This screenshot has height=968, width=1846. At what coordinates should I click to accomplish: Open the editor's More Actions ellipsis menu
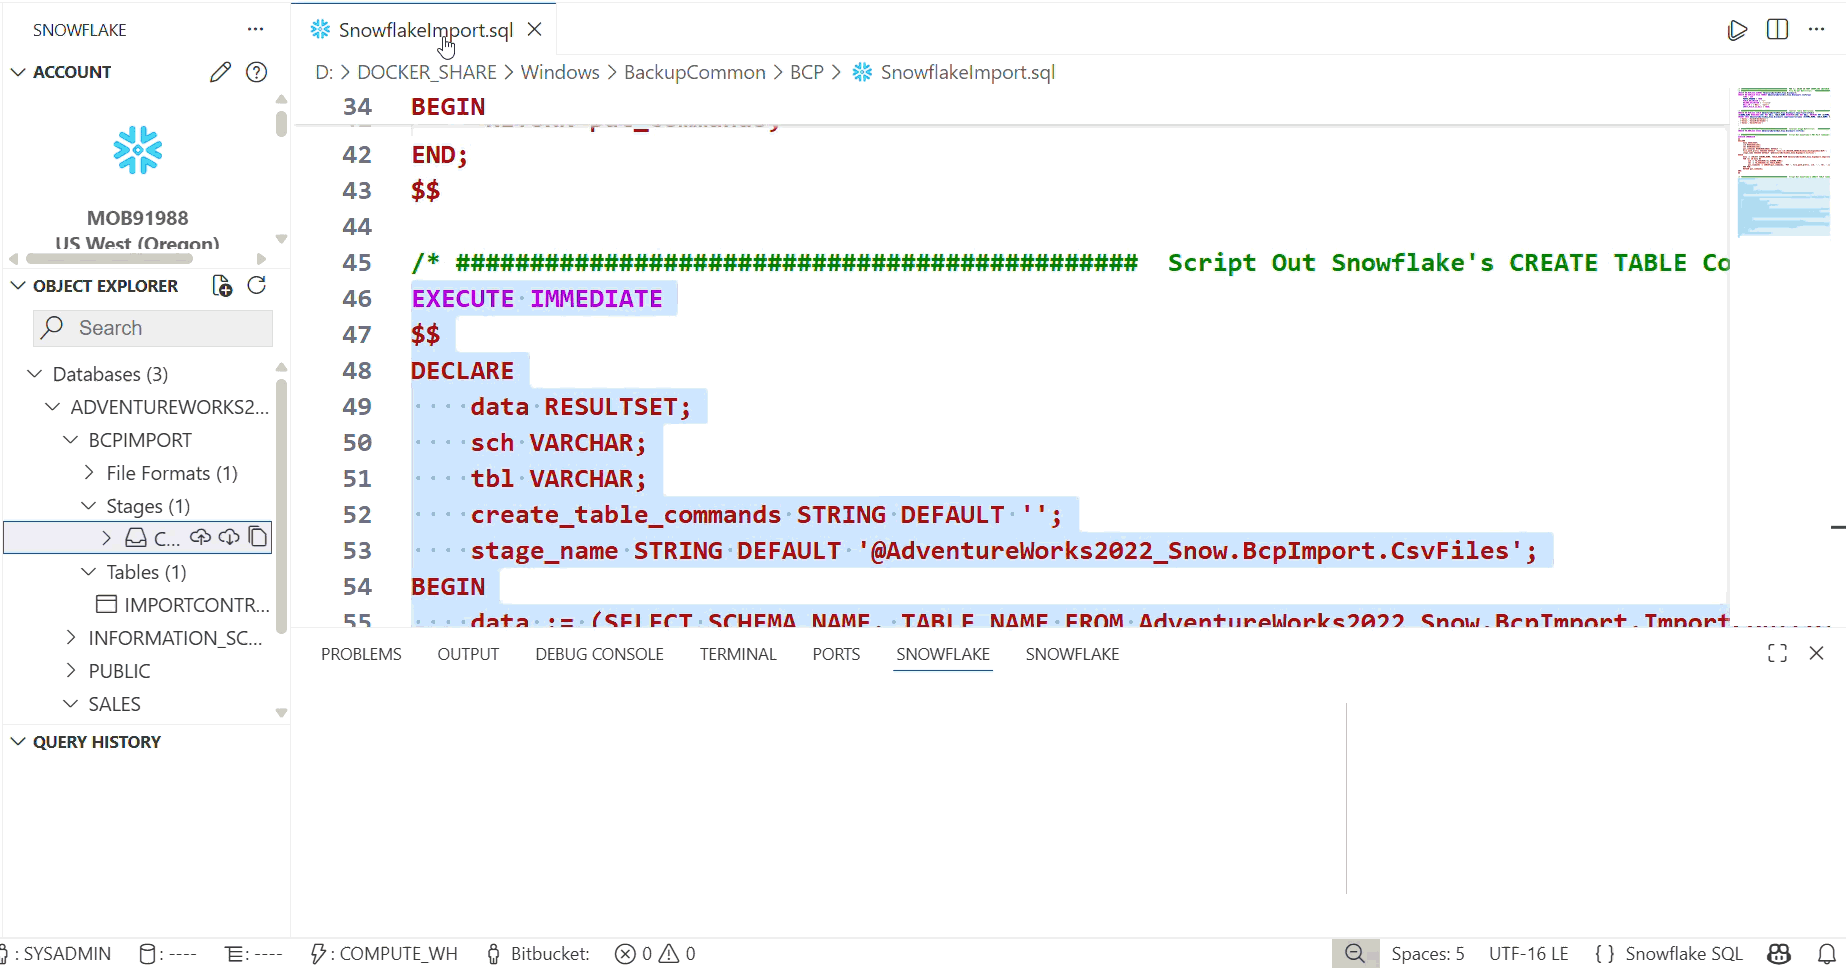tap(1817, 30)
